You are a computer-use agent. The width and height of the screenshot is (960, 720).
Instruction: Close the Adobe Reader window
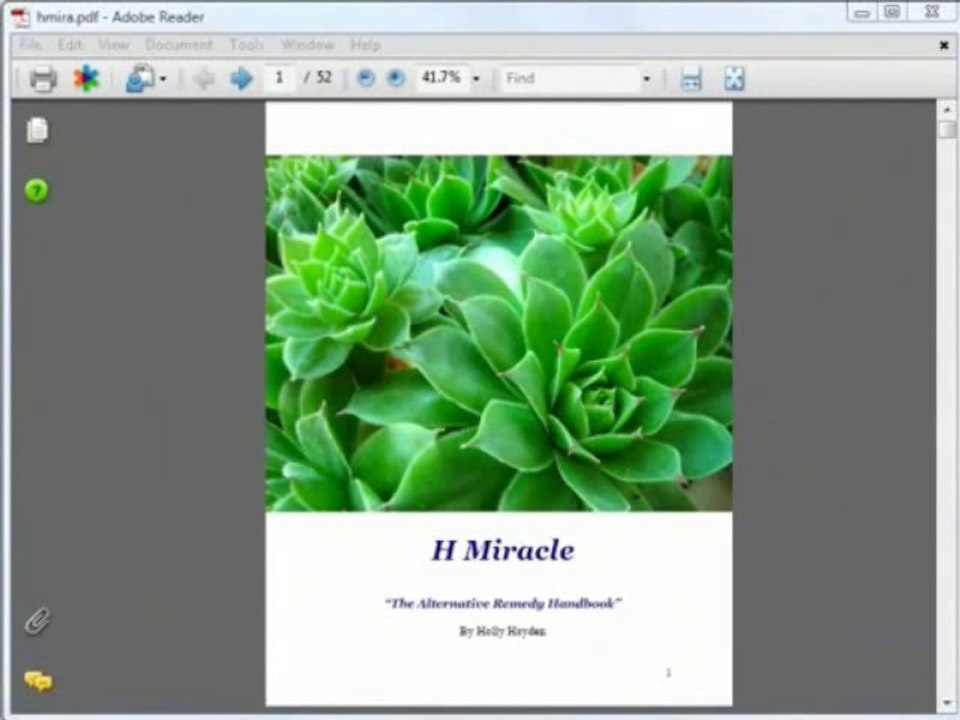click(931, 12)
